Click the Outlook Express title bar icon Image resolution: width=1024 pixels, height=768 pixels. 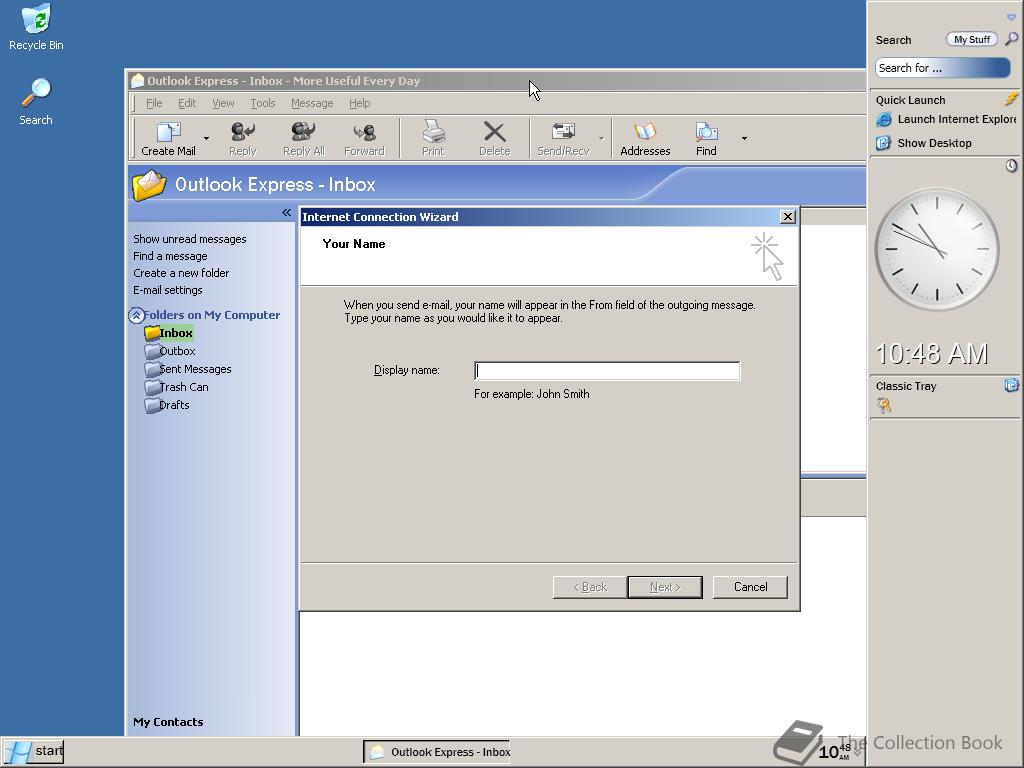pyautogui.click(x=137, y=81)
